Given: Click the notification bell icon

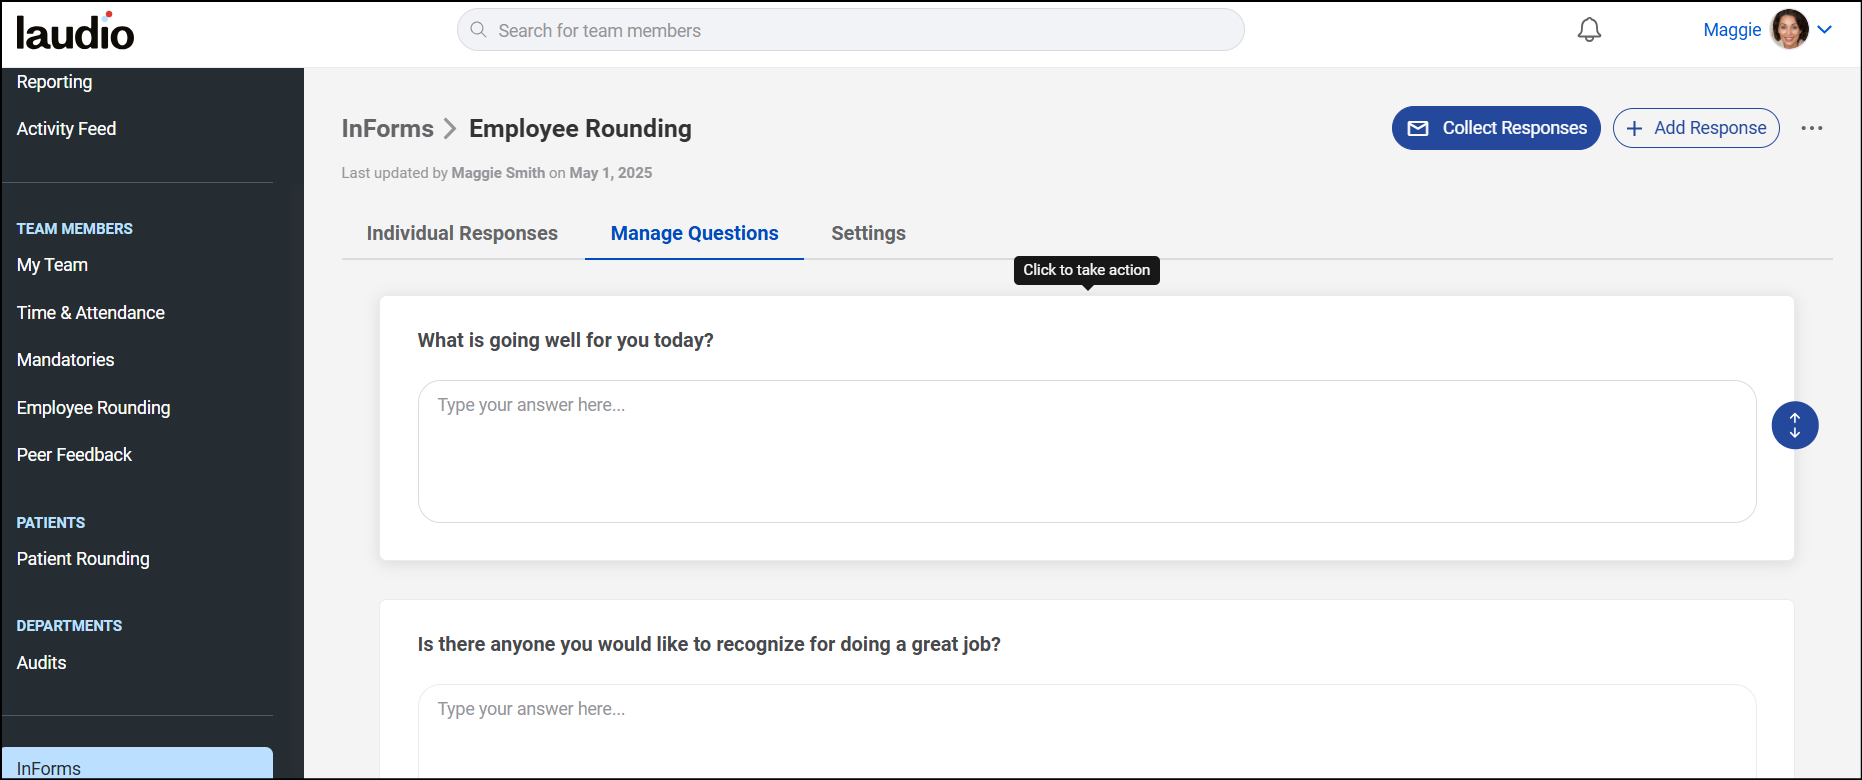Looking at the screenshot, I should point(1589,30).
